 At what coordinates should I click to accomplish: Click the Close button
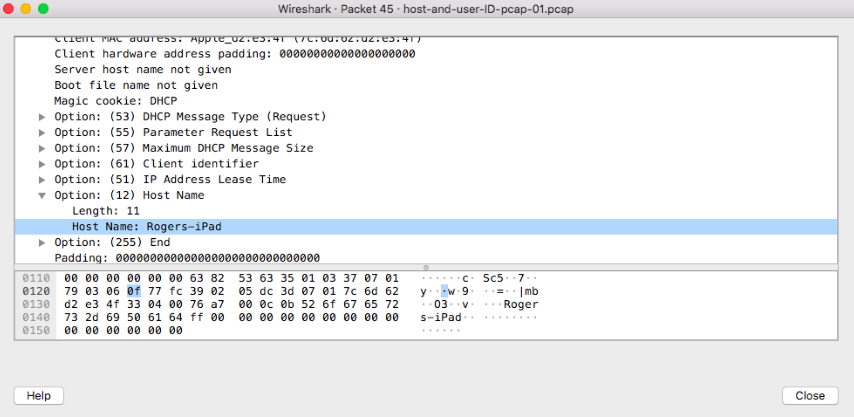tap(810, 396)
